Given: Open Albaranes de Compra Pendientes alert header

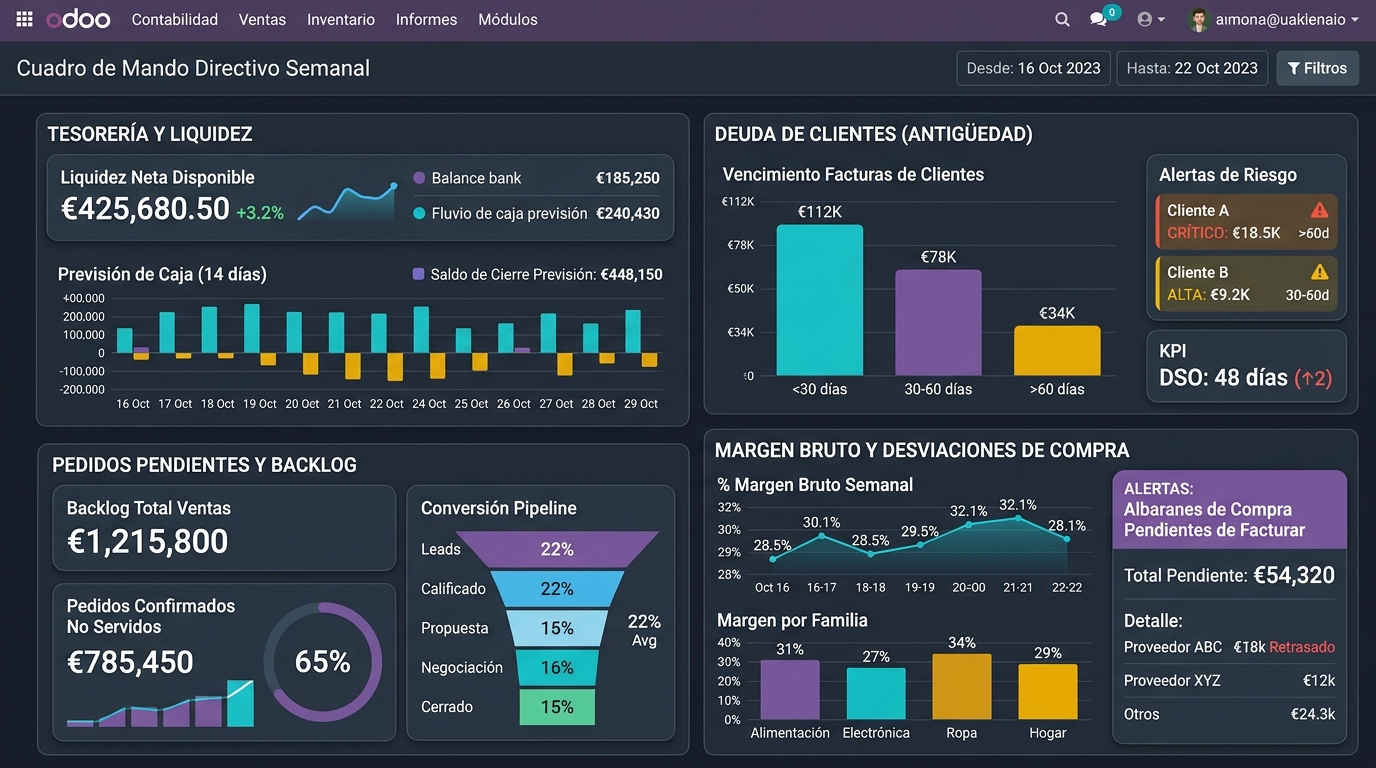Looking at the screenshot, I should tap(1229, 509).
